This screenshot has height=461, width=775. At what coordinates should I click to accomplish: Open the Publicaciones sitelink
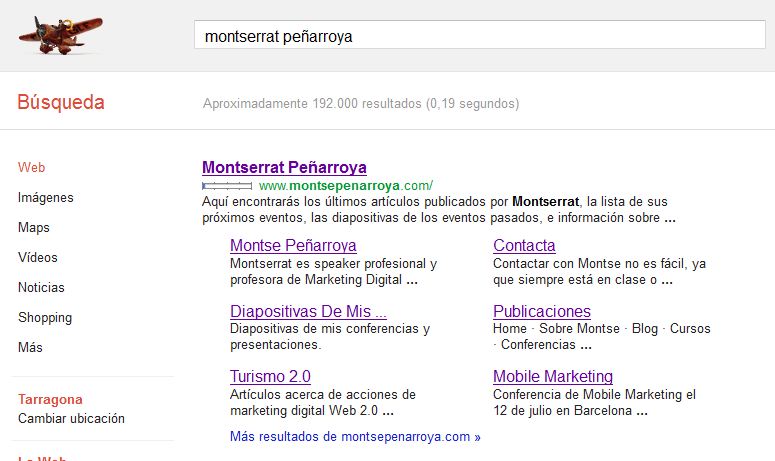541,311
